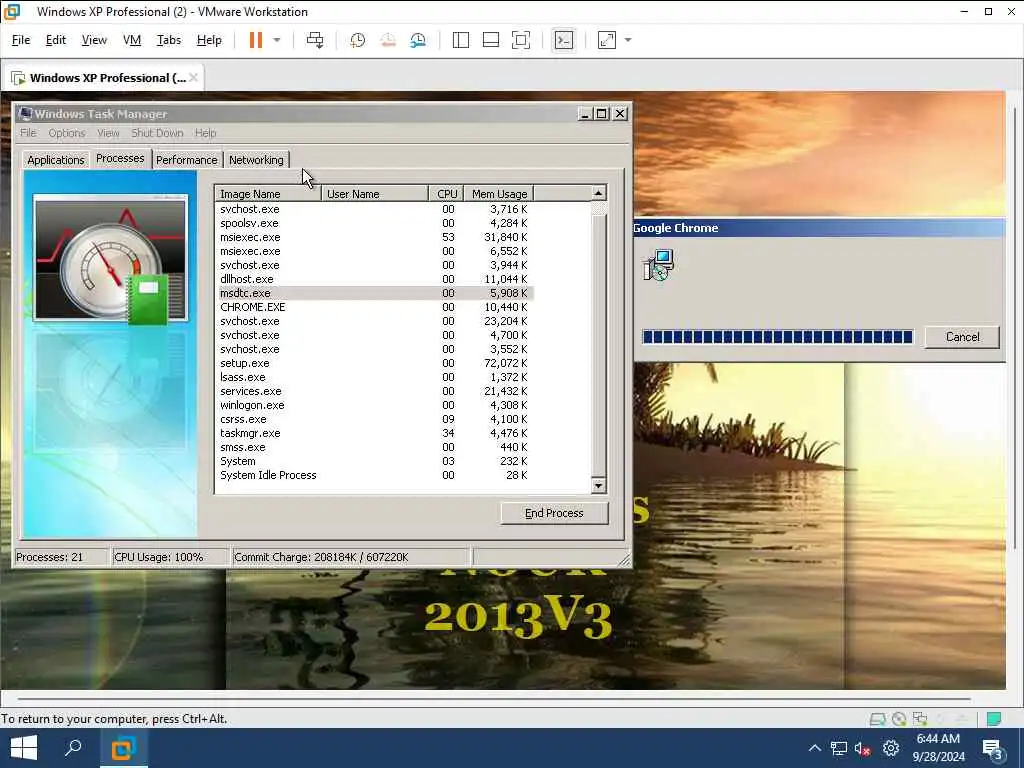
Task: Select the msdtc.exe process row
Action: pos(375,293)
